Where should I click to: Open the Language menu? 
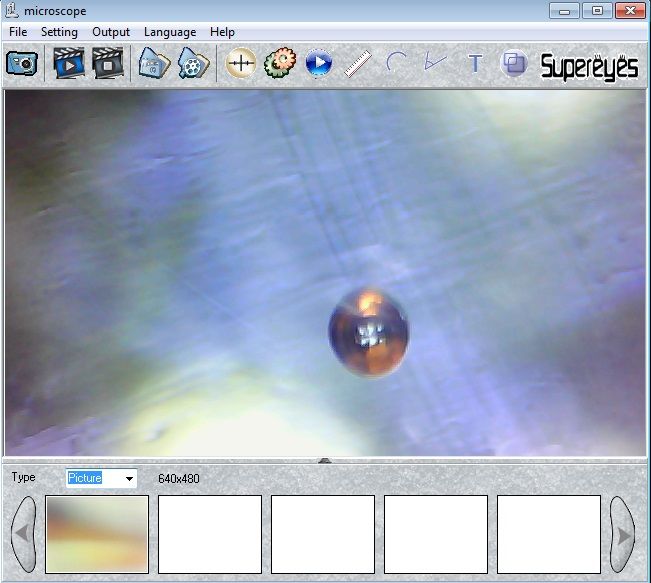[170, 32]
